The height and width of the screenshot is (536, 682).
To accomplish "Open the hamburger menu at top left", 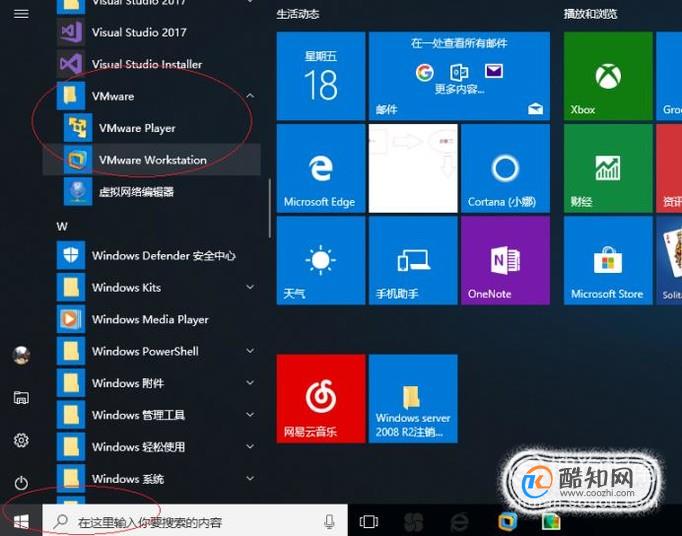I will tap(21, 14).
